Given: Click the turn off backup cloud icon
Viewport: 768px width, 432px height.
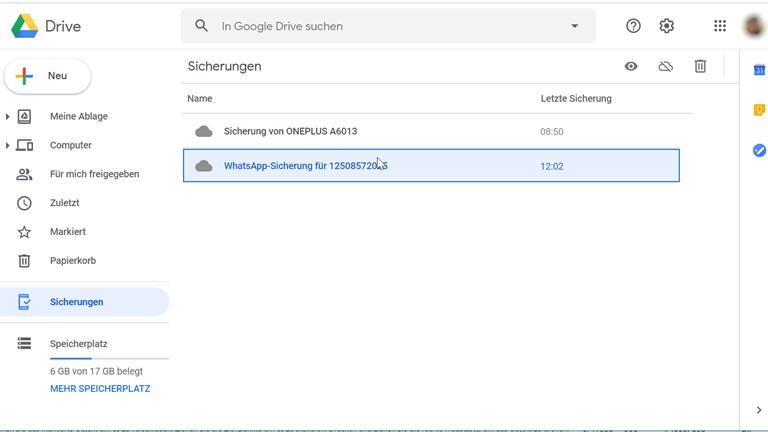Looking at the screenshot, I should 665,66.
